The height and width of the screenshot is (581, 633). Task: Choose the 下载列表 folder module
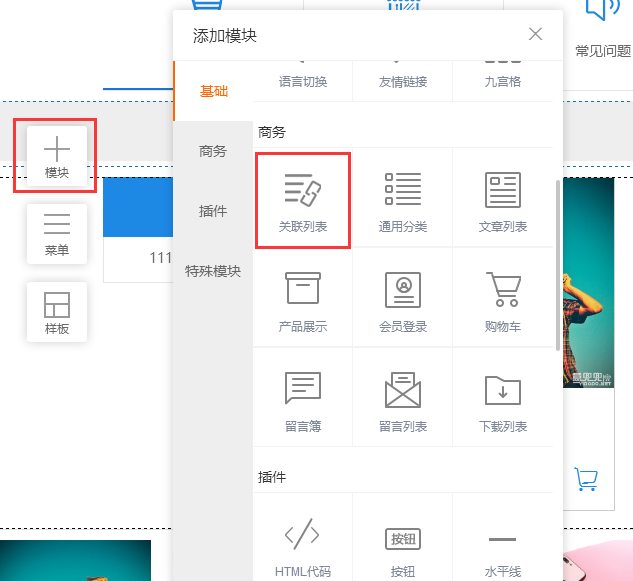[x=503, y=398]
